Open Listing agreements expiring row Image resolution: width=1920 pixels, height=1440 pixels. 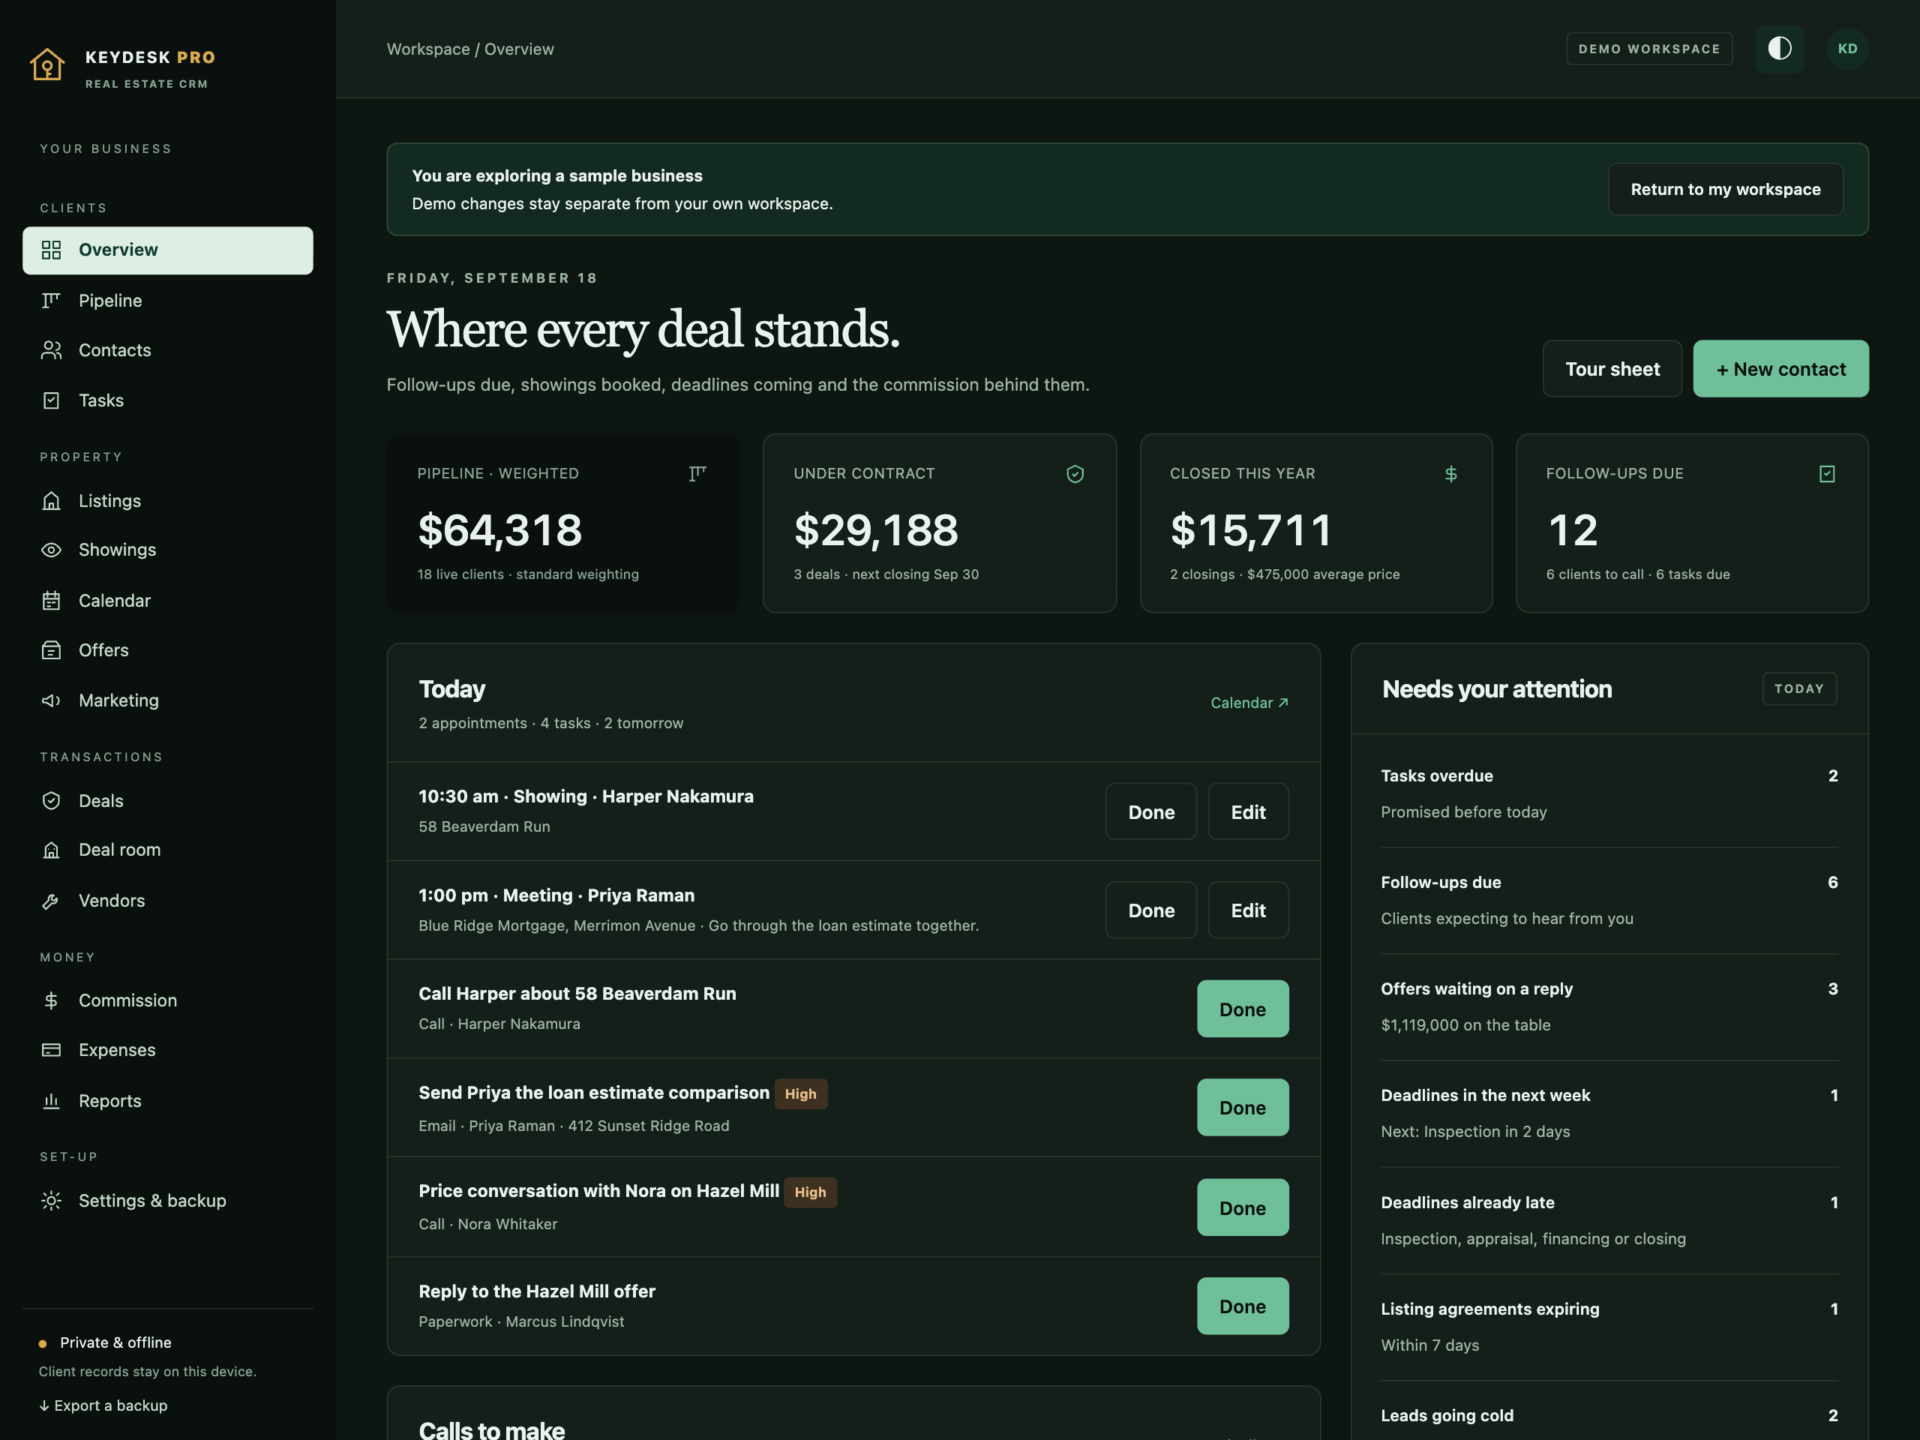click(1609, 1327)
